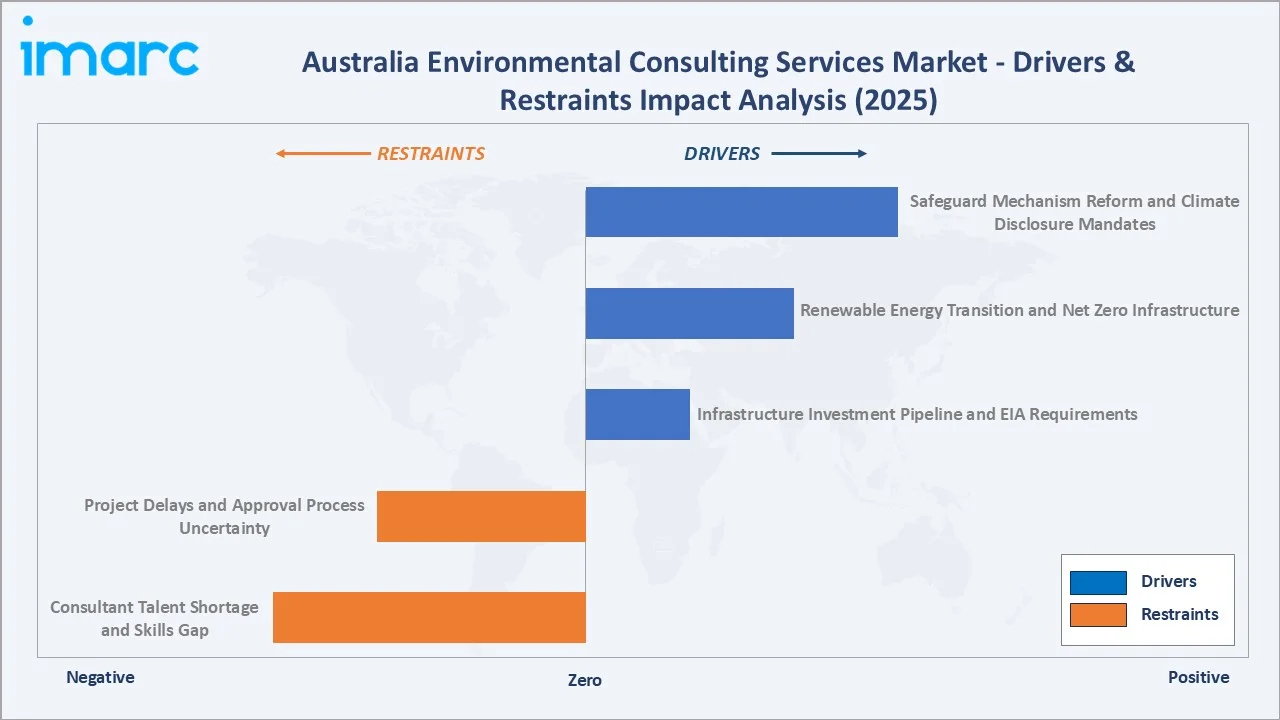Viewport: 1280px width, 720px height.
Task: Select the Consultant Talent Shortage orange bar
Action: coord(429,617)
